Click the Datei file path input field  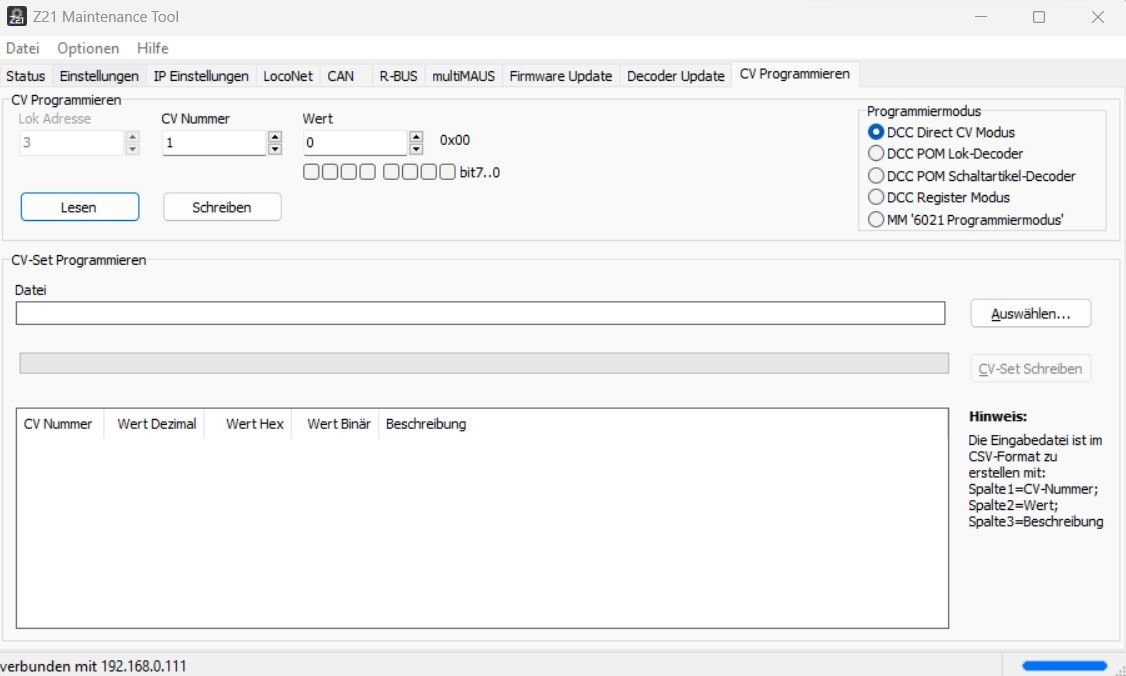tap(480, 313)
